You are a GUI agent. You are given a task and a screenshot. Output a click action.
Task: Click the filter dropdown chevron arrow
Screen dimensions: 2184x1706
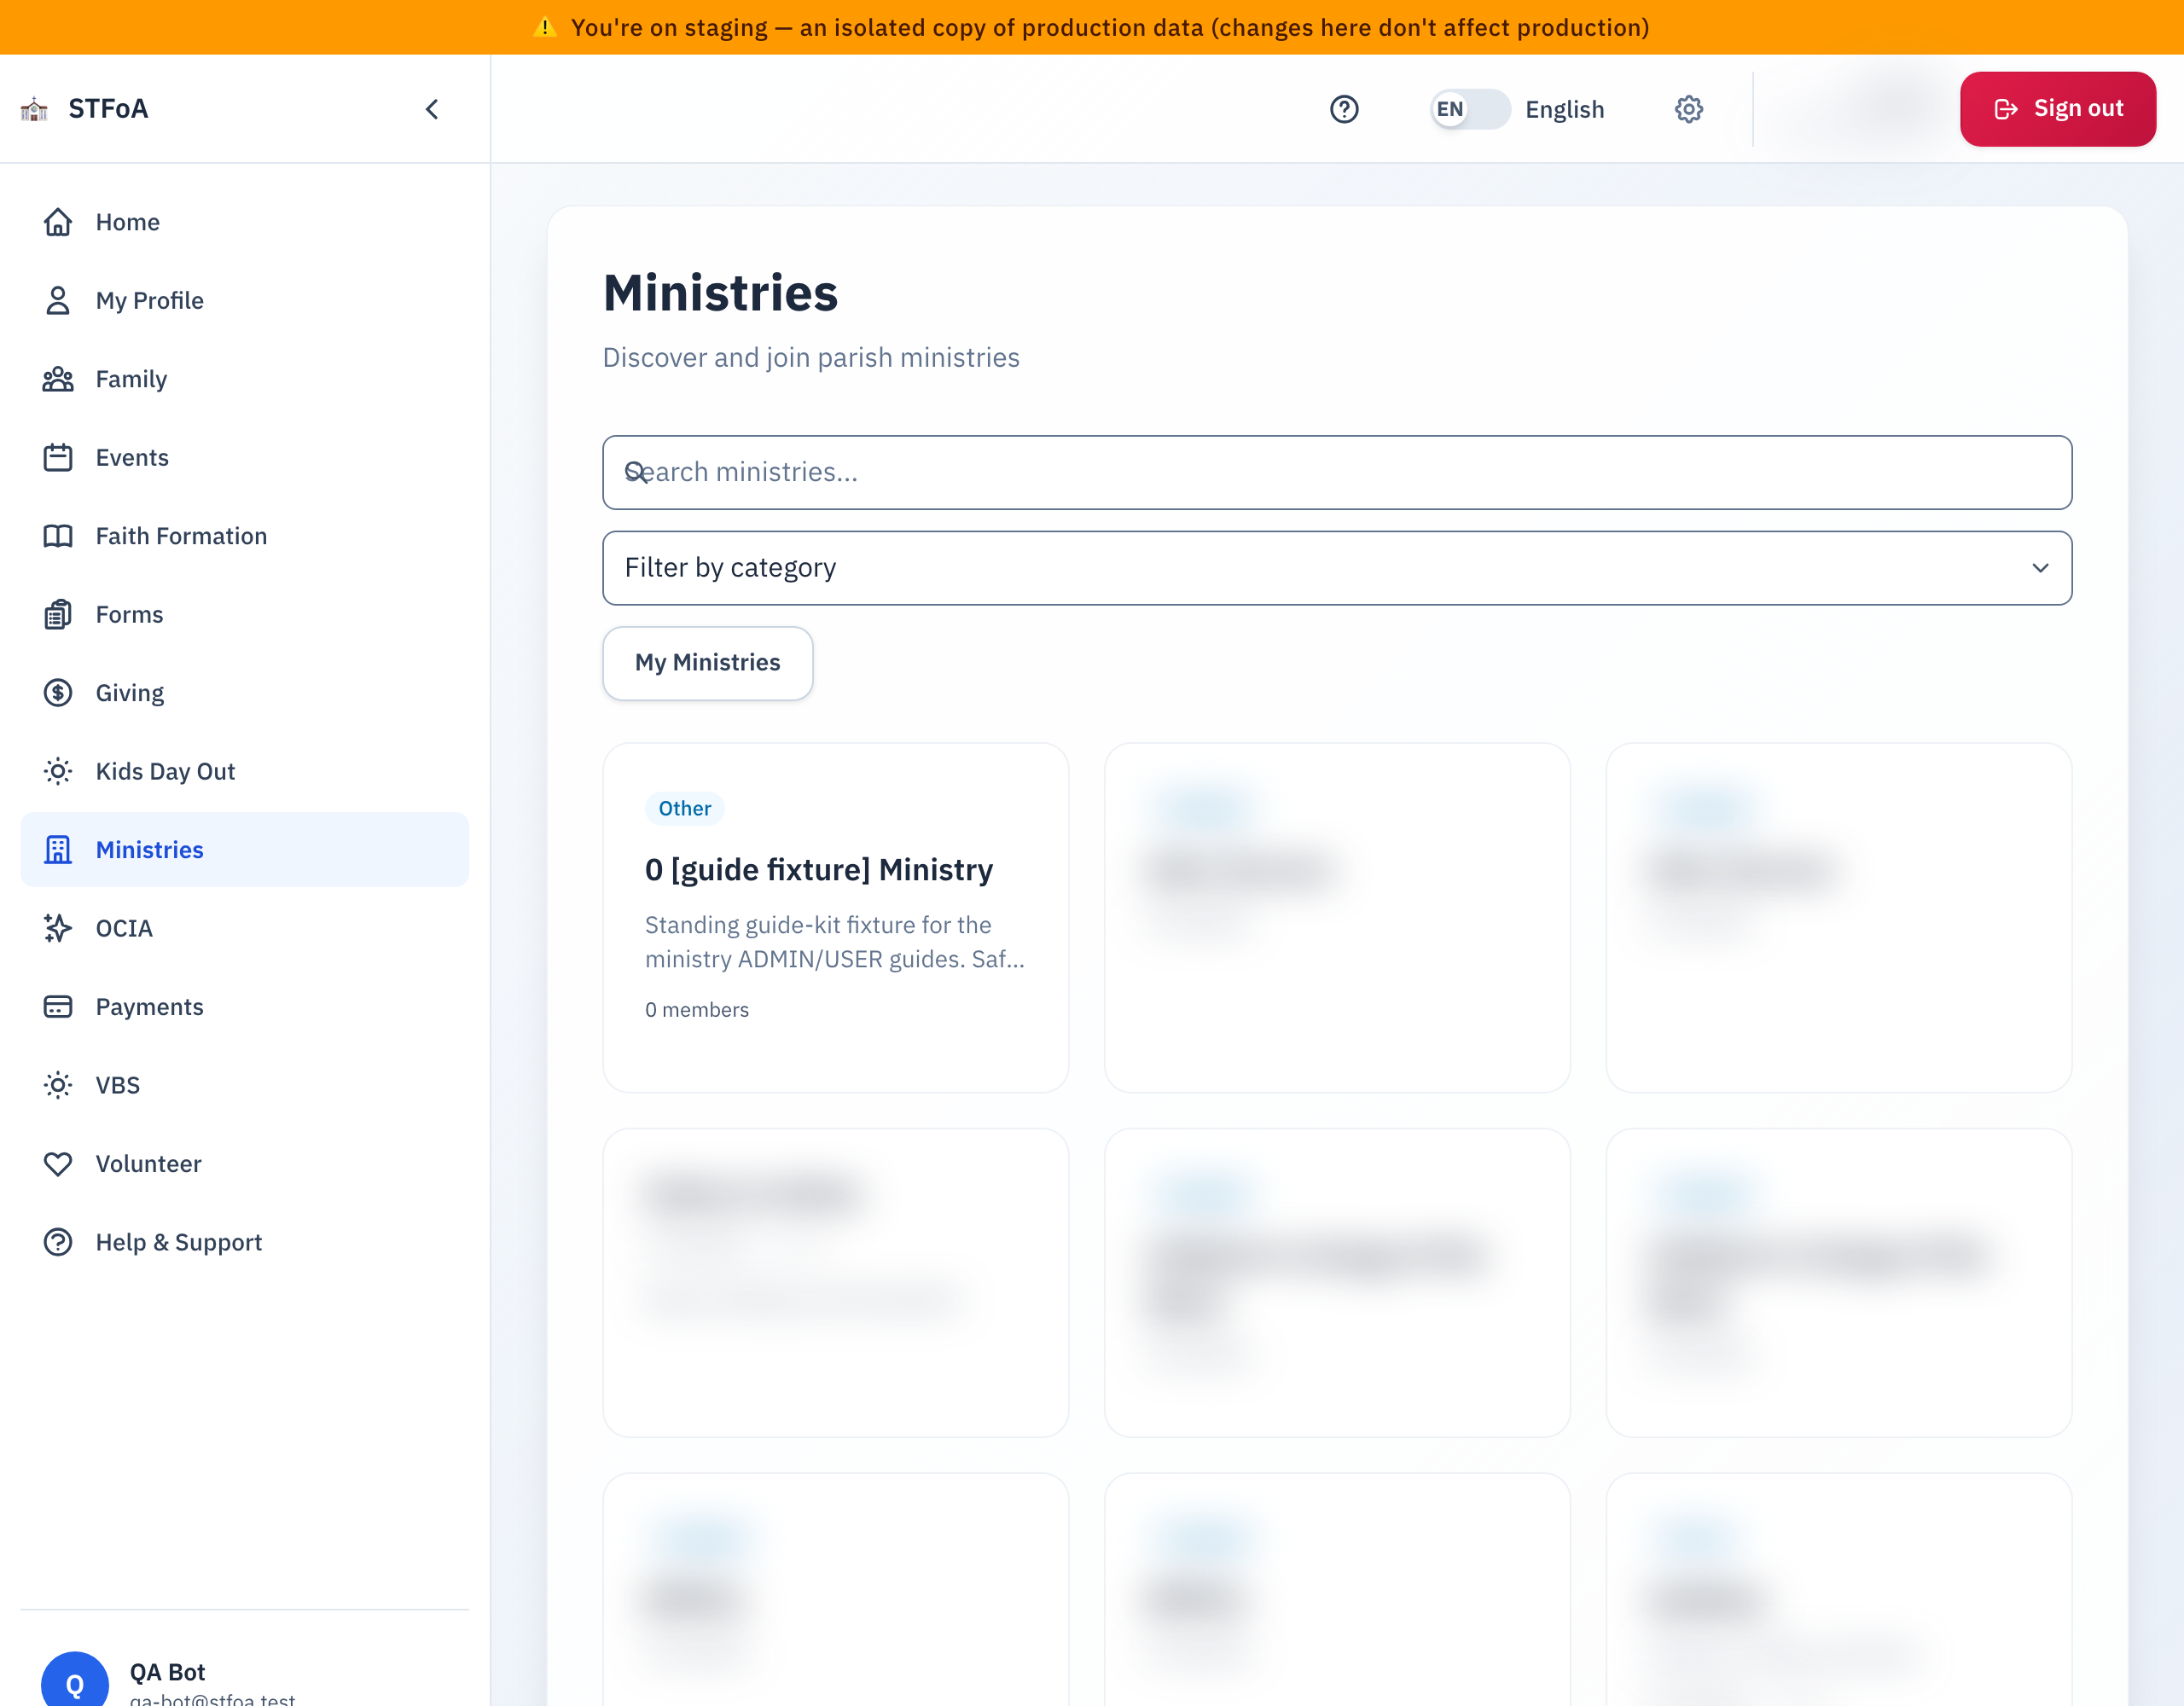[x=2040, y=568]
